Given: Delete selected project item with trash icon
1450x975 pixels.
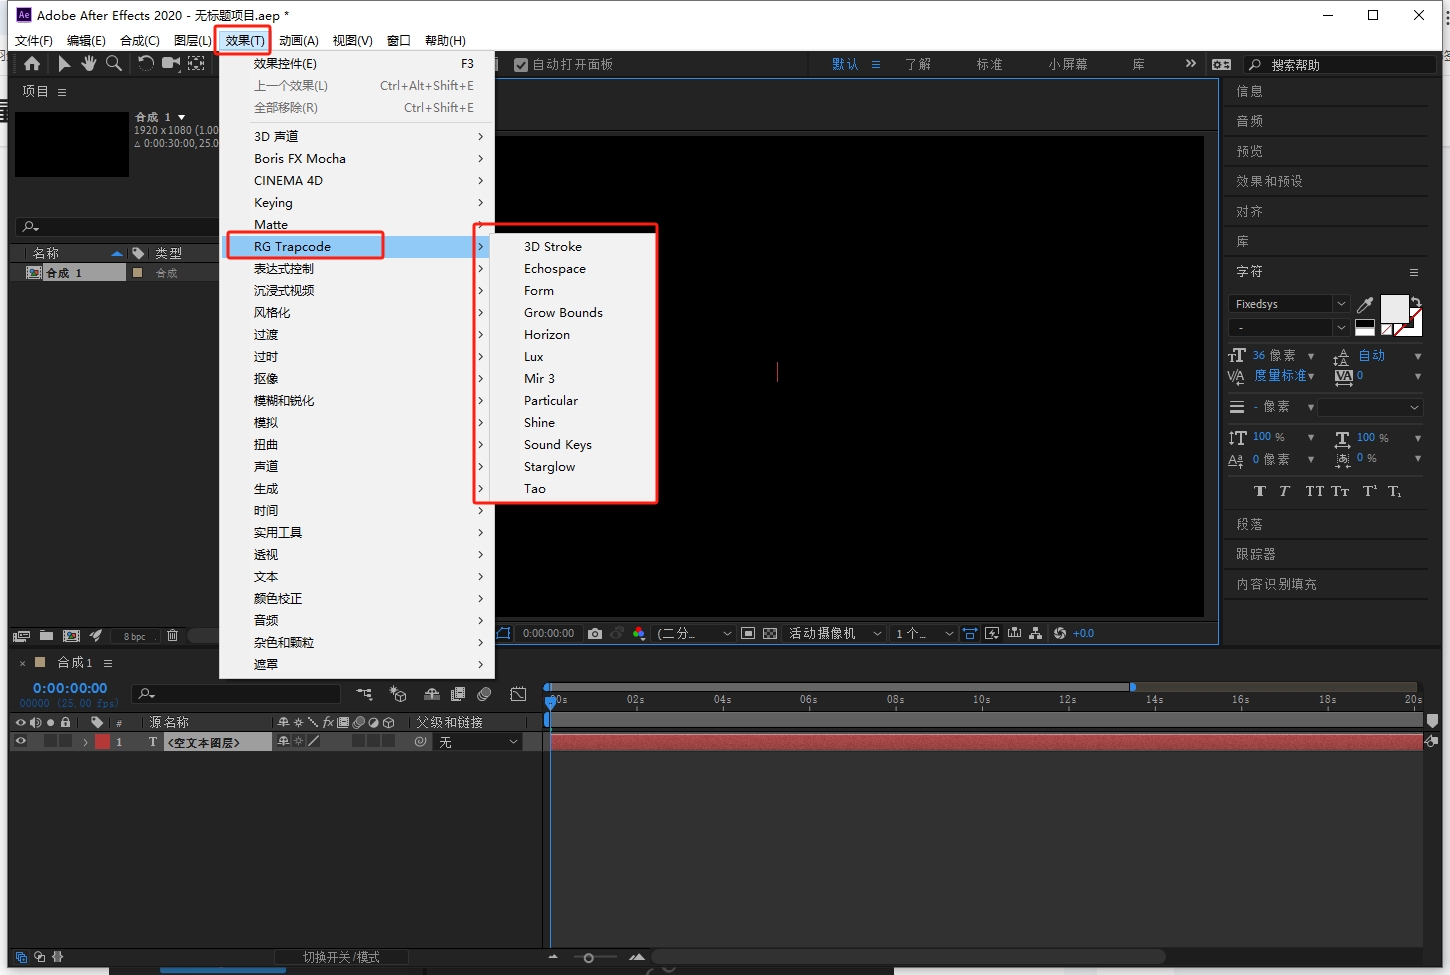Looking at the screenshot, I should coord(172,636).
